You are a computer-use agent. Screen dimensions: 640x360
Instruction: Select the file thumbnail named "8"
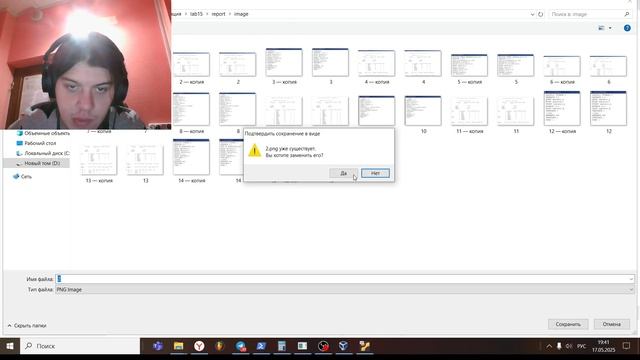238,110
